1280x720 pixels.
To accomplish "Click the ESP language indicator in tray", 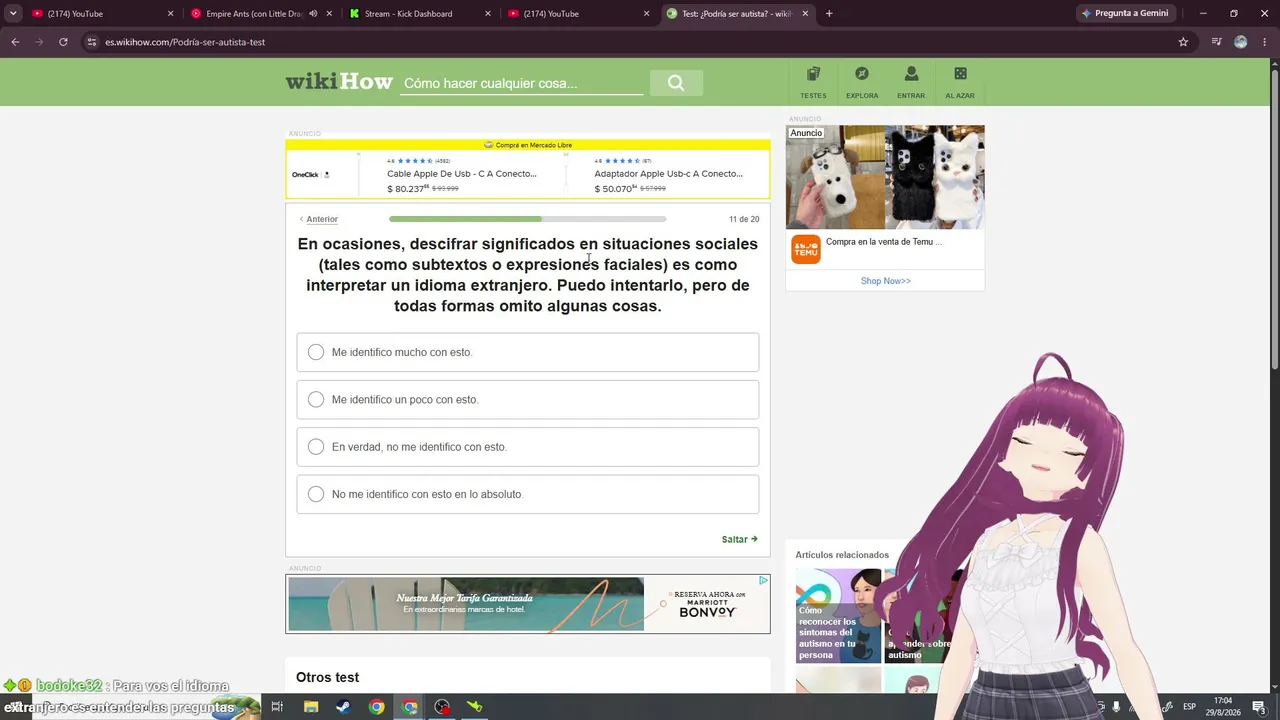I will click(1189, 707).
